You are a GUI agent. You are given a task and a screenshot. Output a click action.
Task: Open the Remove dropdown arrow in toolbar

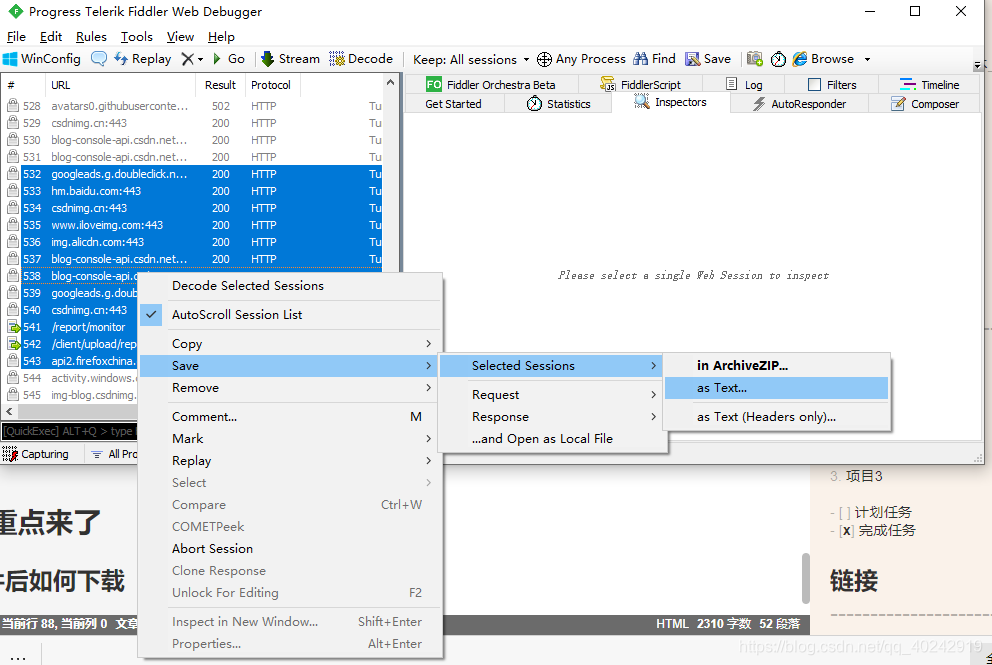[x=201, y=59]
